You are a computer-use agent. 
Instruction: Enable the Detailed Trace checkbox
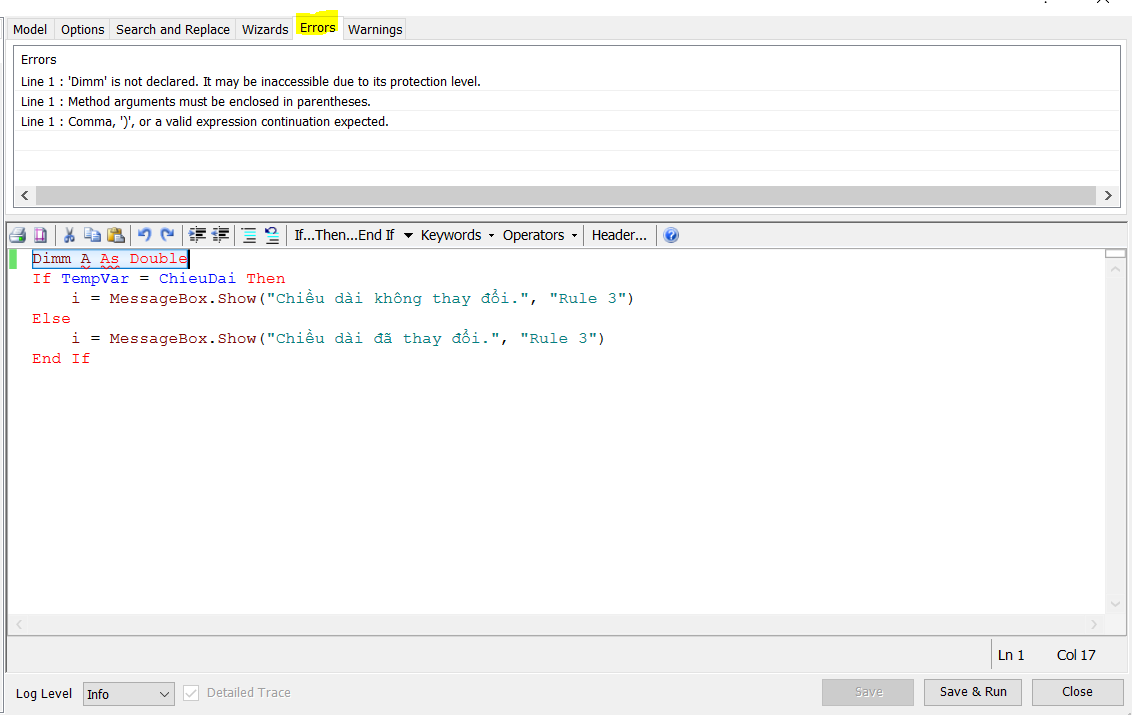coord(190,692)
